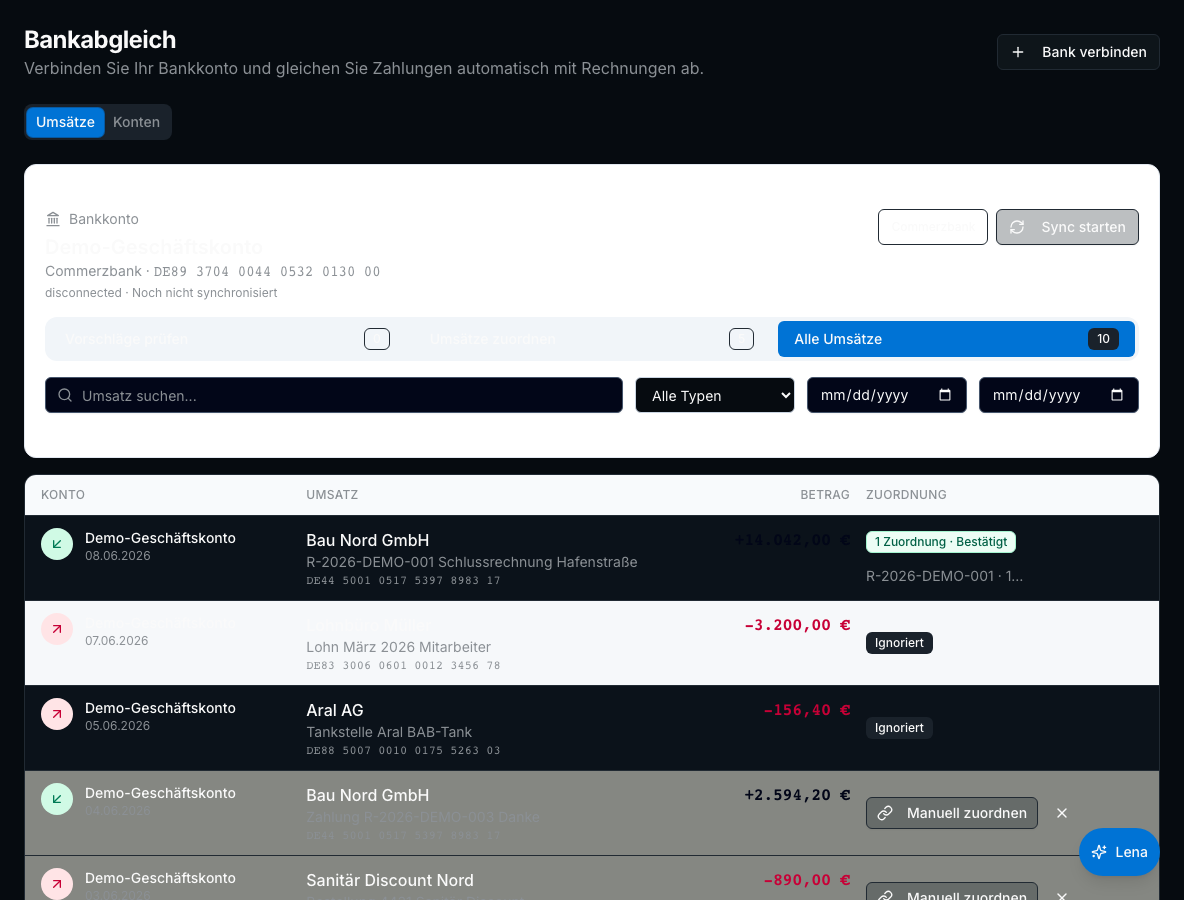Image resolution: width=1184 pixels, height=900 pixels.
Task: Select the Alle Umsätze filter tab
Action: pyautogui.click(x=956, y=339)
